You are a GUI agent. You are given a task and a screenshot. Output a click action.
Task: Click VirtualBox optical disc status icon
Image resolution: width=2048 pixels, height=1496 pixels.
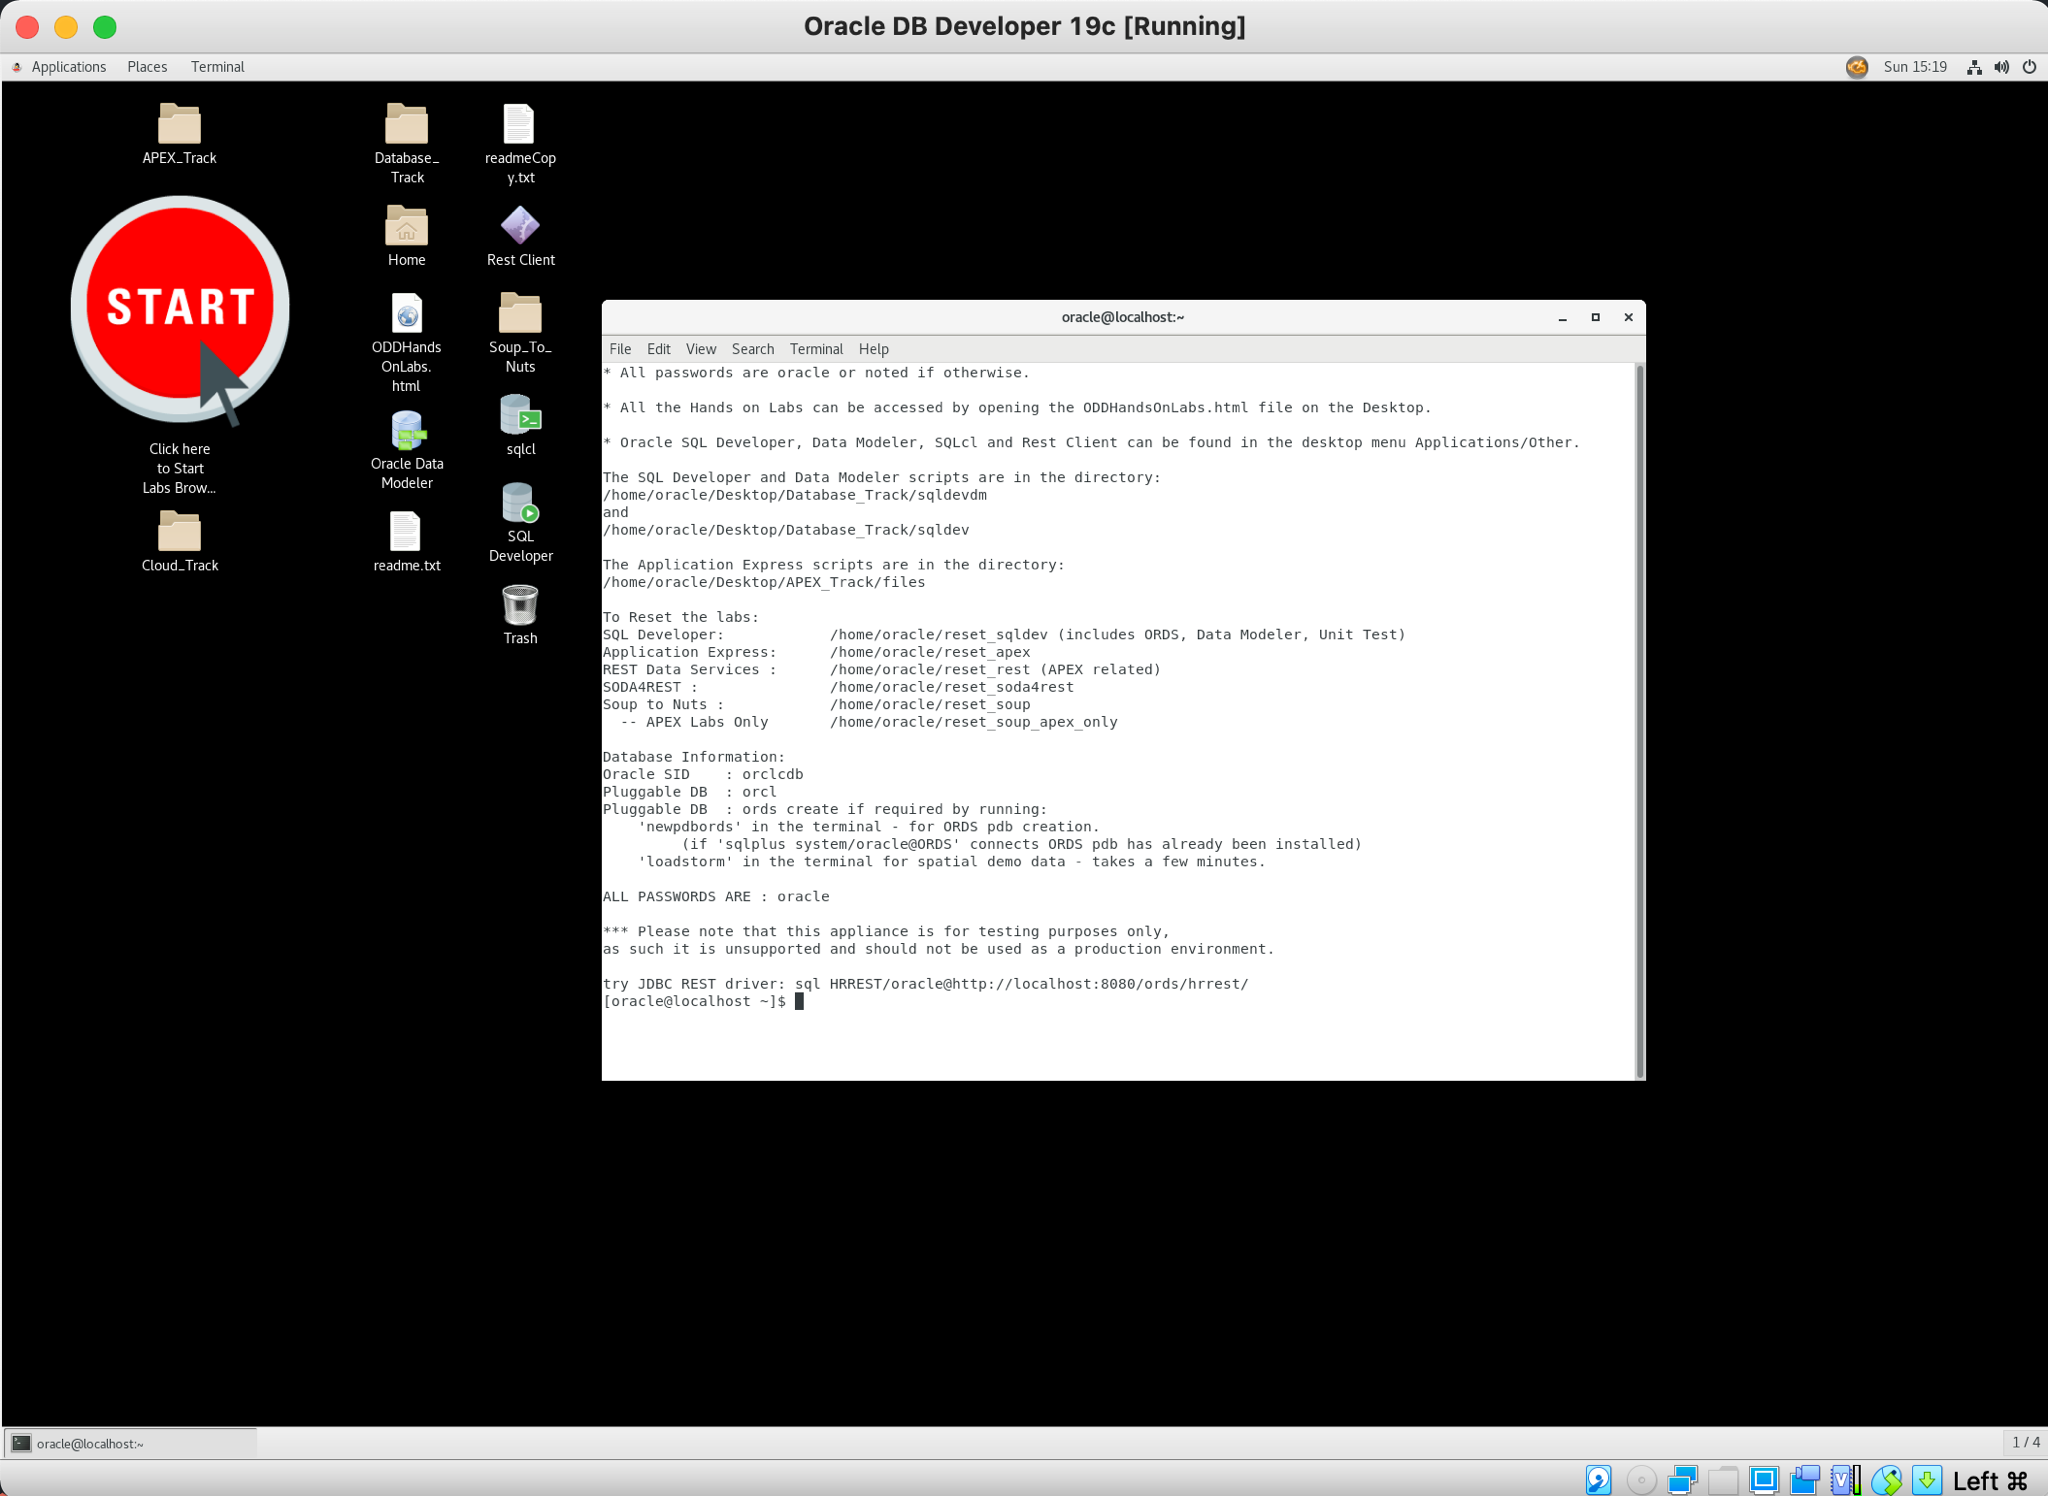tap(1641, 1479)
